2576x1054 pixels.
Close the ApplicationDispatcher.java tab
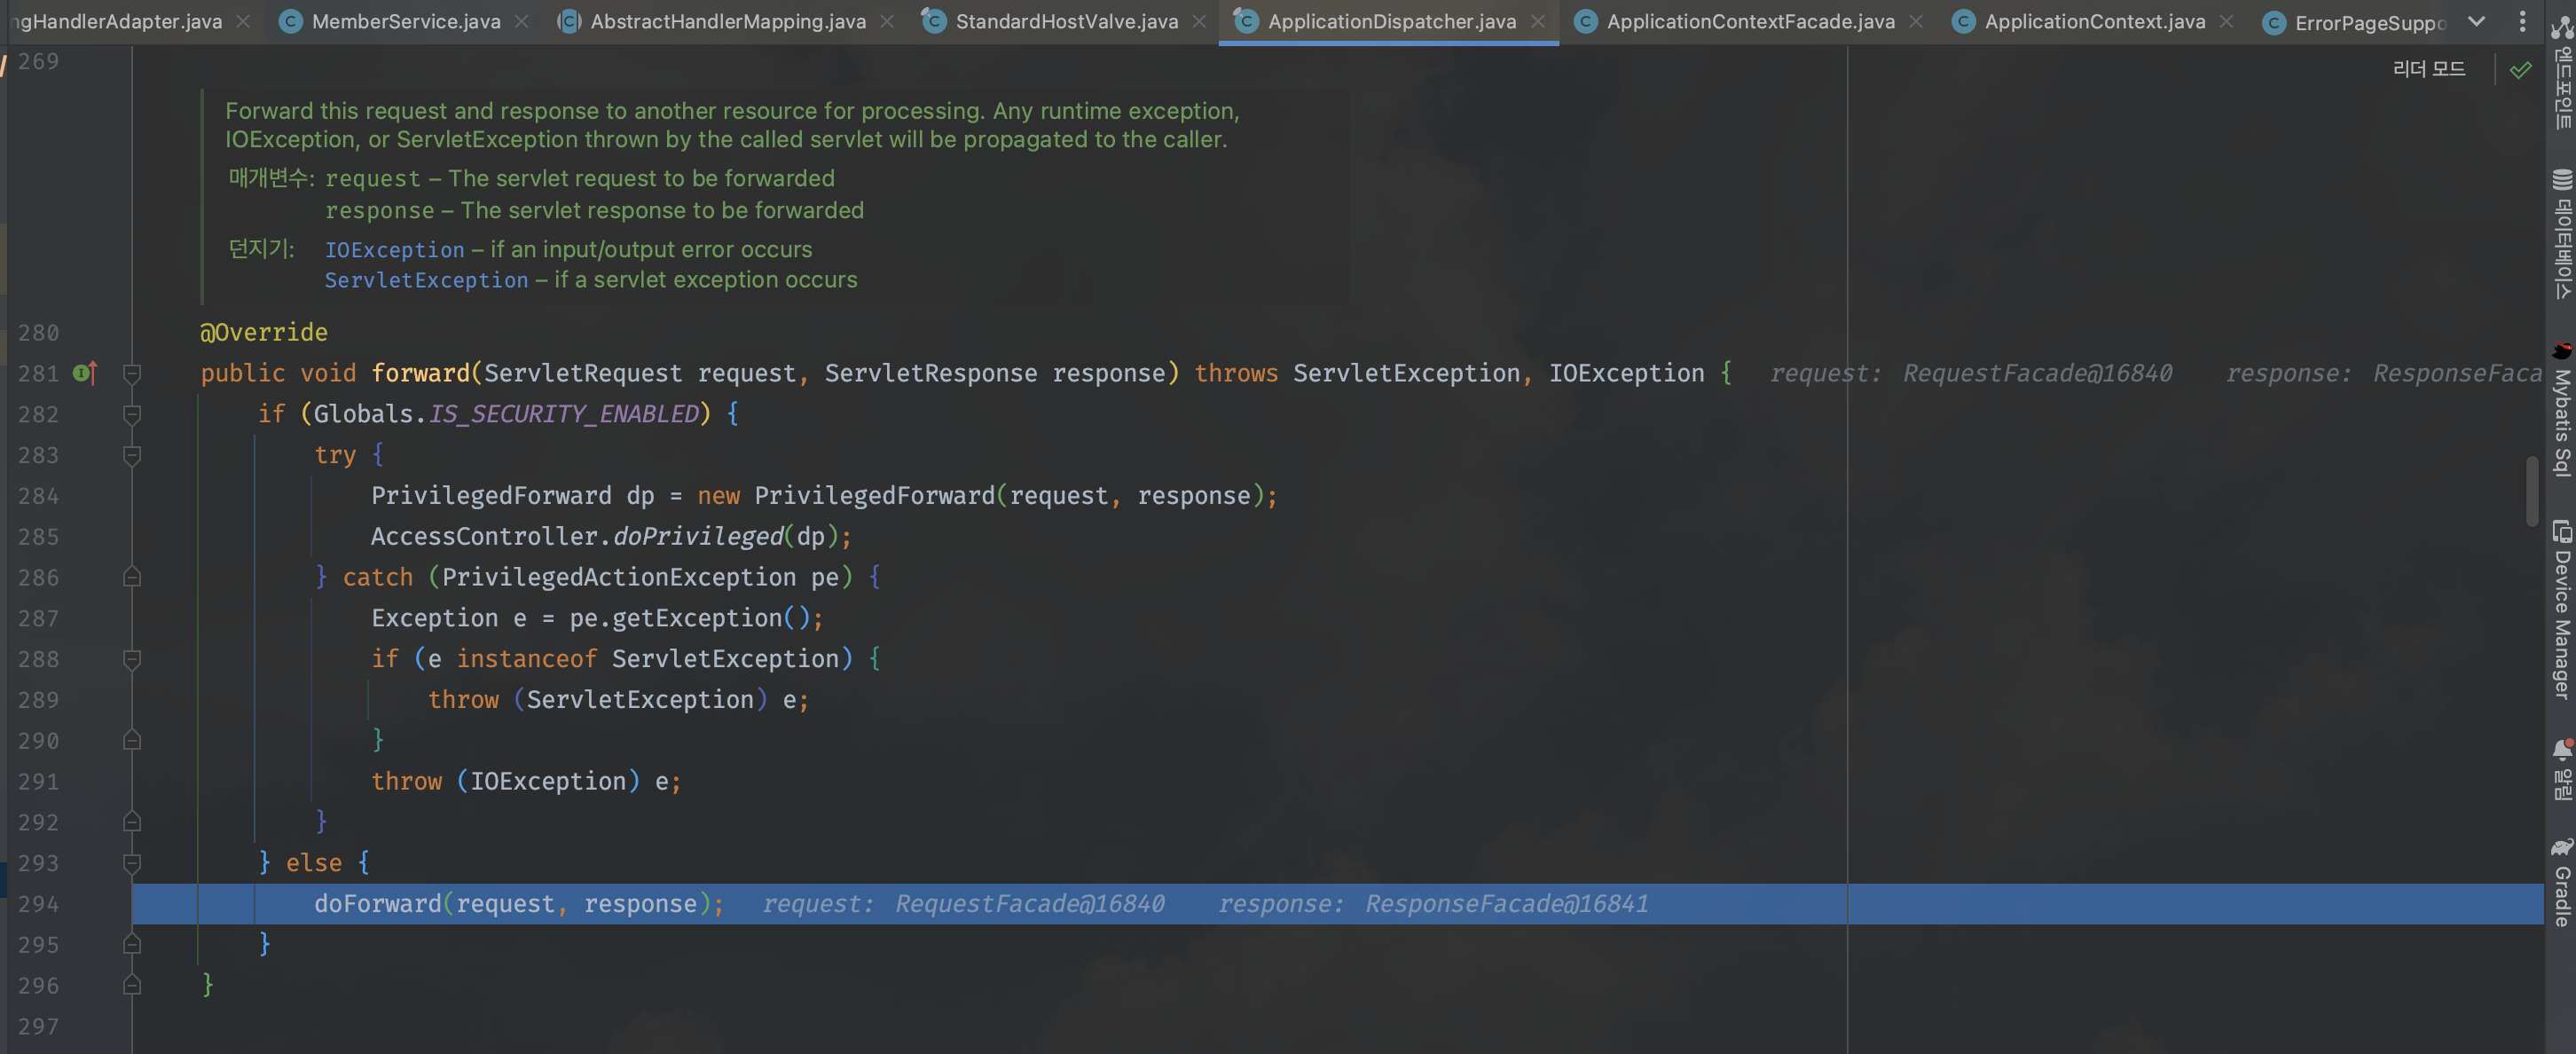[x=1538, y=21]
